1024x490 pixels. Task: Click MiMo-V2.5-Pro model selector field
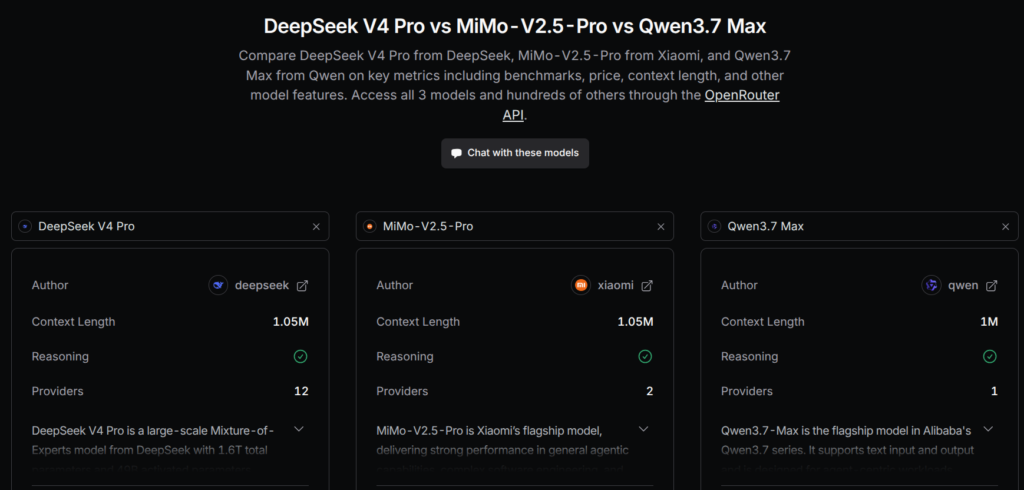[515, 226]
